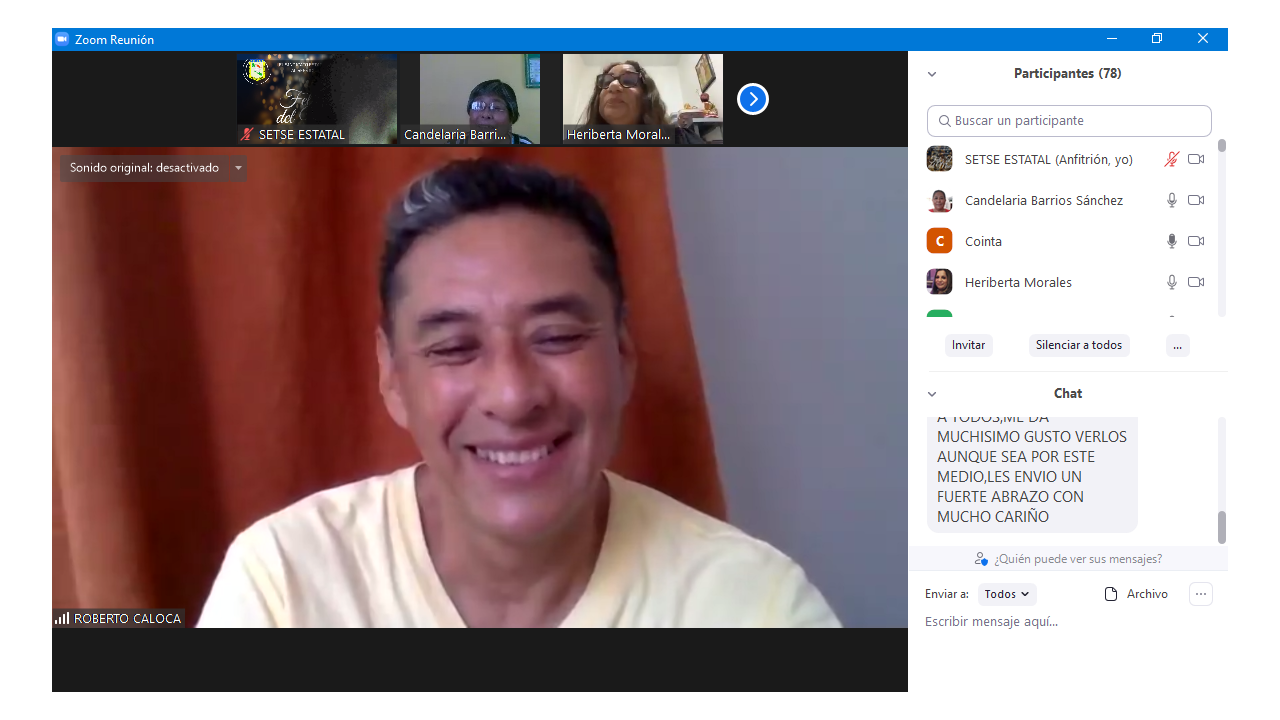1280x720 pixels.
Task: Click the Chat panel title
Action: tap(1068, 394)
